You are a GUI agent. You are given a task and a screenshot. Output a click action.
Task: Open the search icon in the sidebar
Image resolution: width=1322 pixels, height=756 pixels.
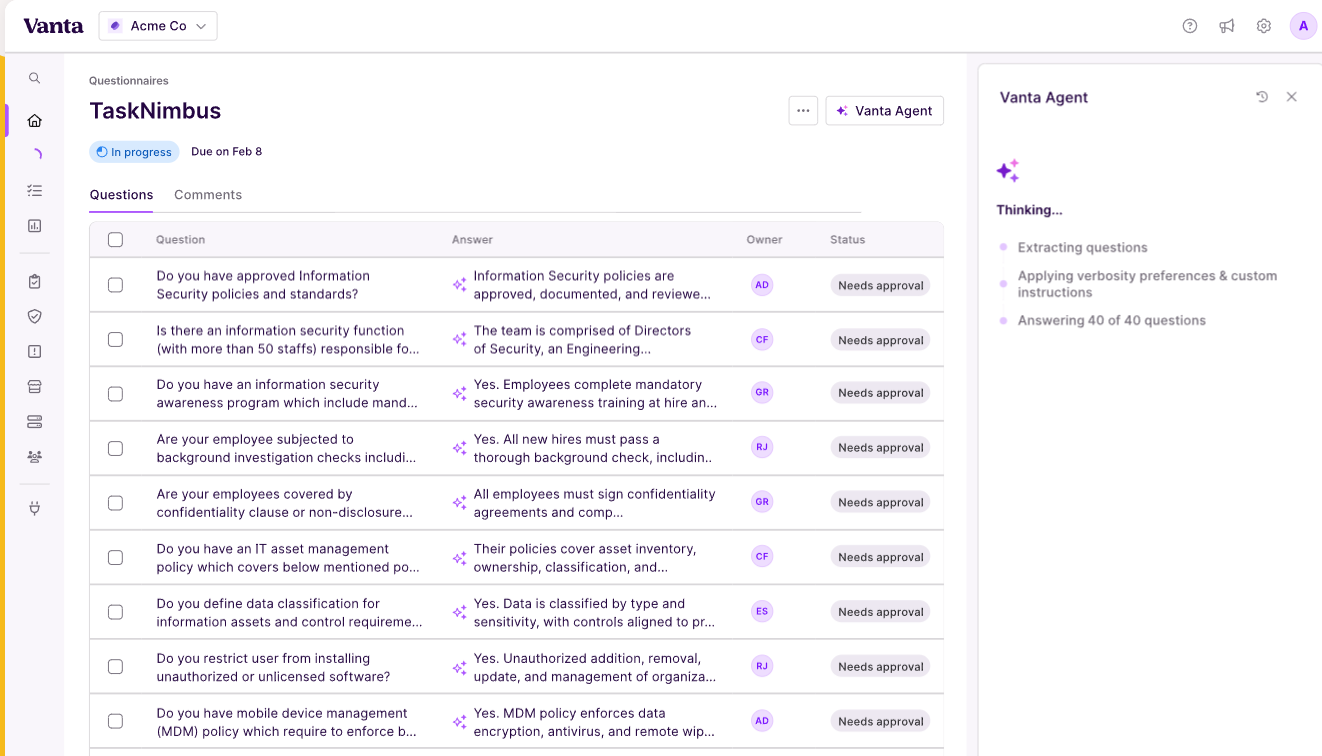34,78
